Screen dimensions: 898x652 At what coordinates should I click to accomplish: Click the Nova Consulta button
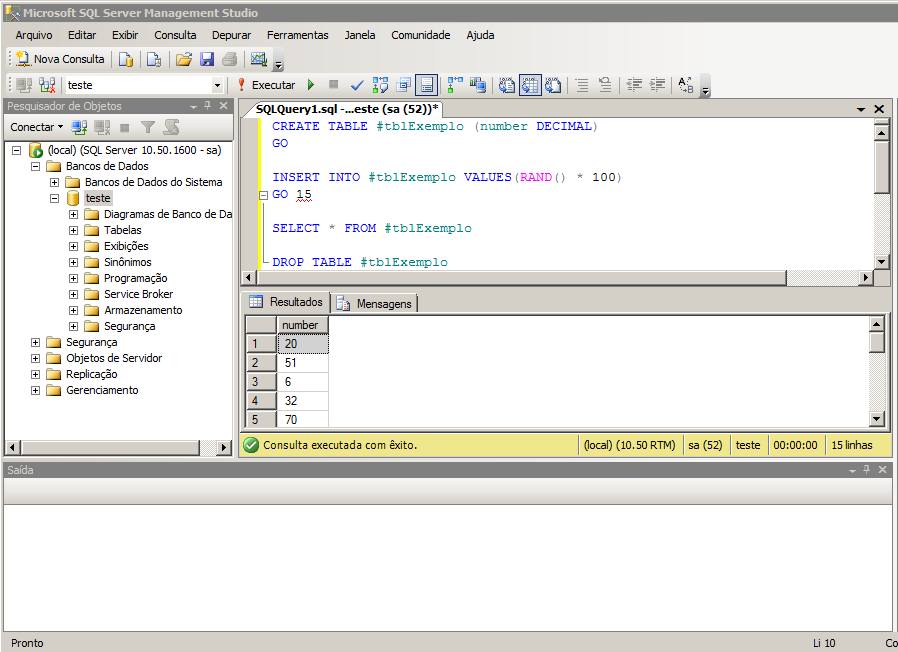[60, 59]
